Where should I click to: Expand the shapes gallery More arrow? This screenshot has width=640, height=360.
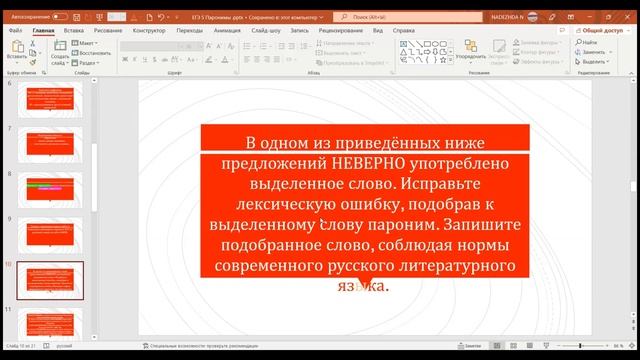(451, 60)
